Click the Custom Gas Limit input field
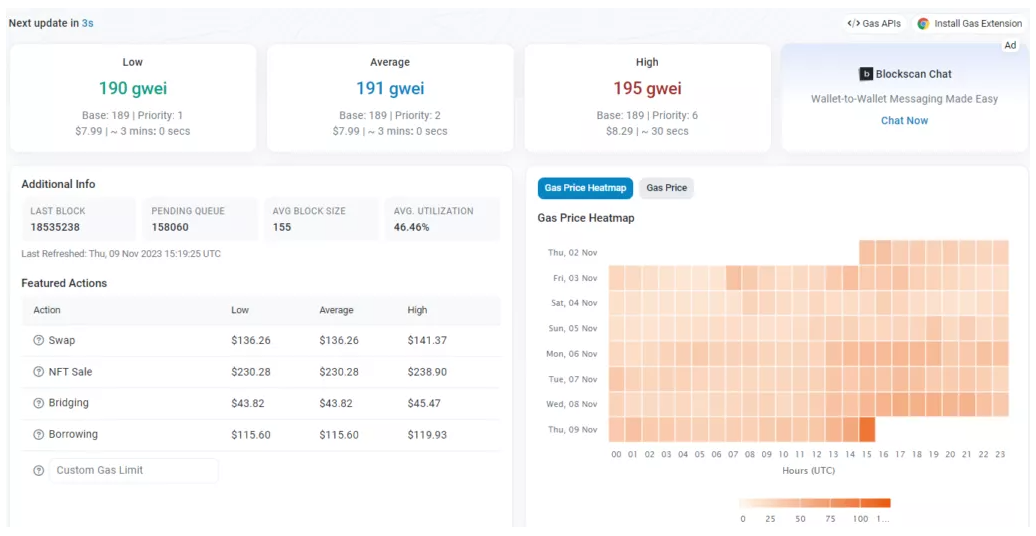The height and width of the screenshot is (536, 1036). tap(133, 471)
